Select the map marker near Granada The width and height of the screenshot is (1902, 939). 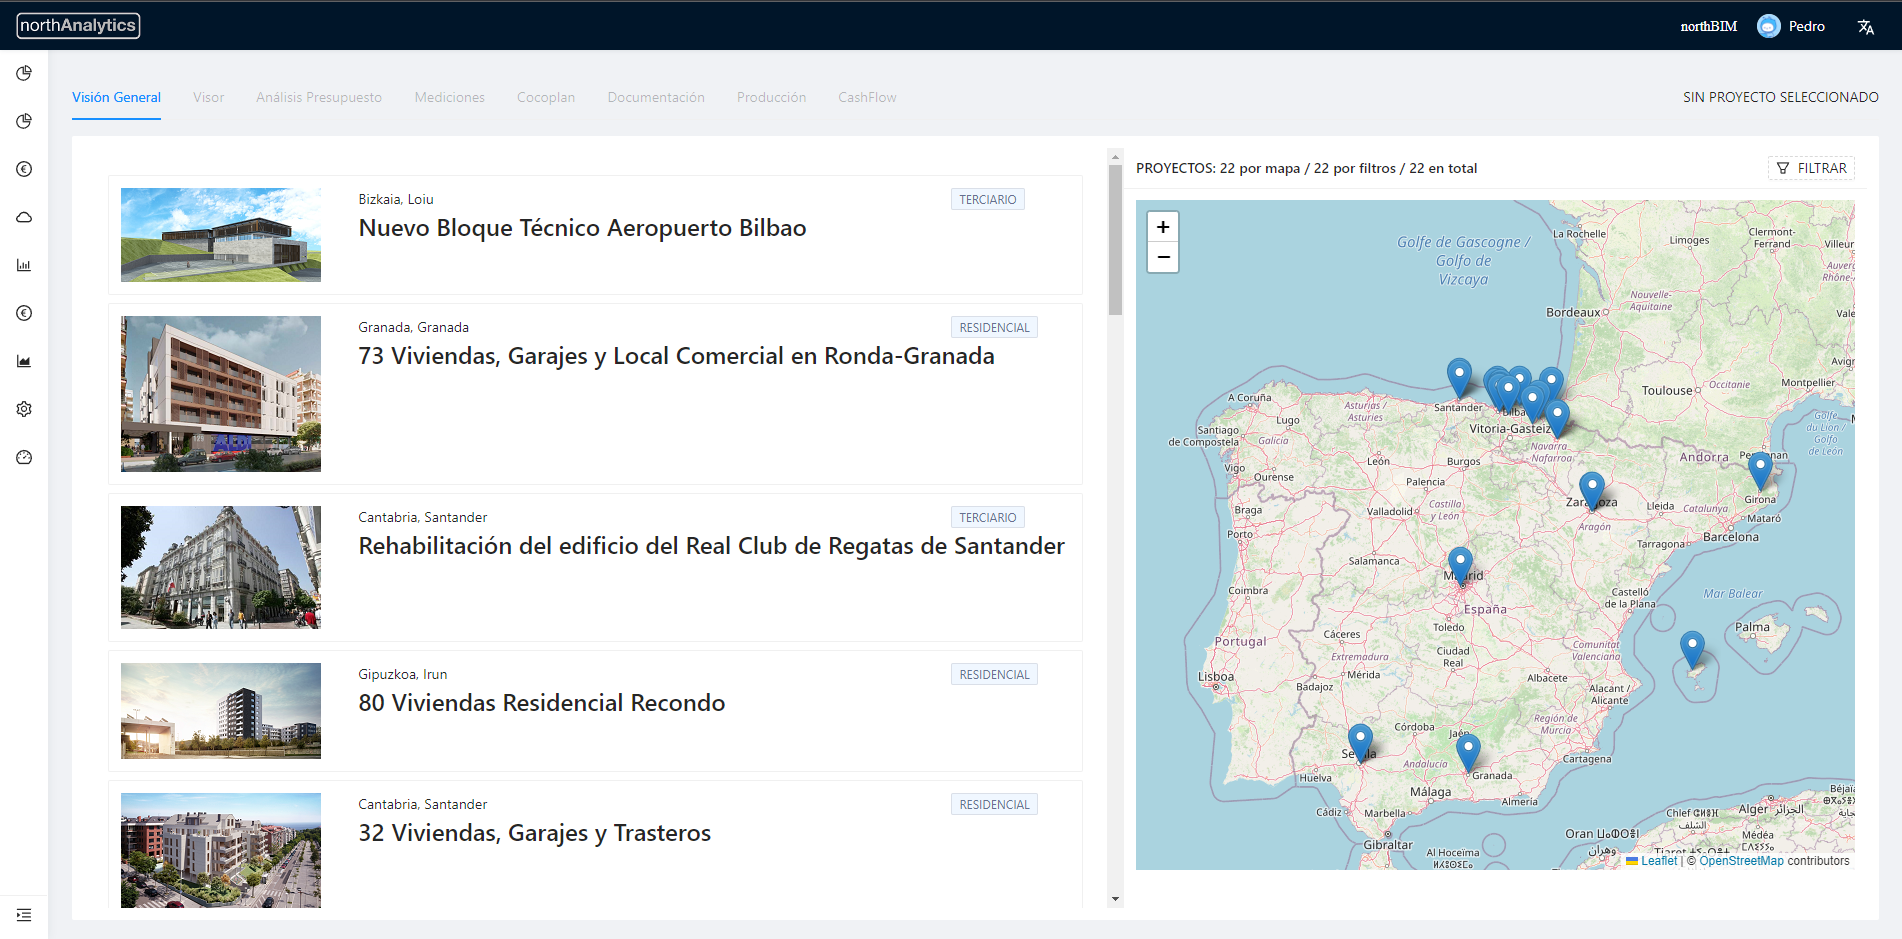point(1468,753)
